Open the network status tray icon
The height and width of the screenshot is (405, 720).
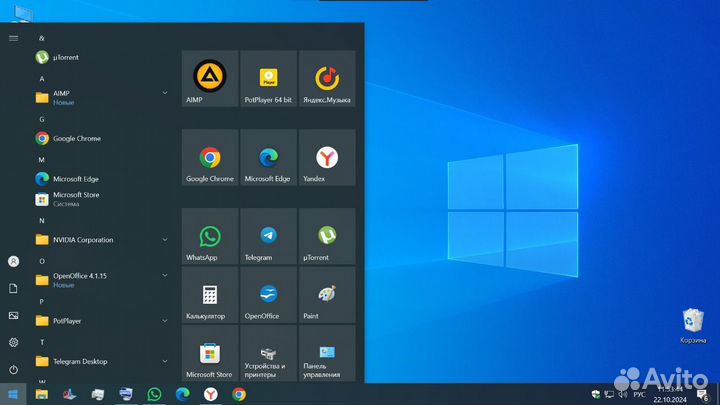609,394
